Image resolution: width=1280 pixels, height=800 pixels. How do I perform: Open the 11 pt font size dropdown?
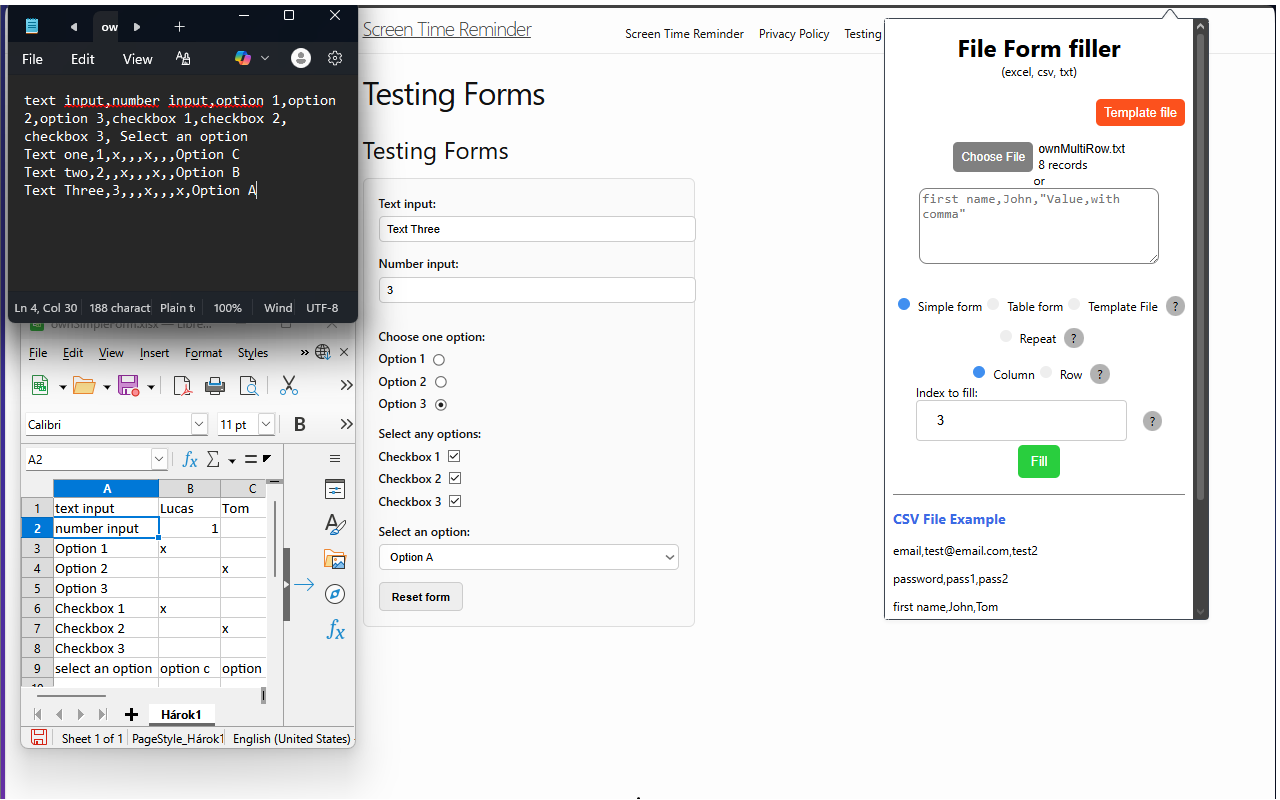point(267,424)
